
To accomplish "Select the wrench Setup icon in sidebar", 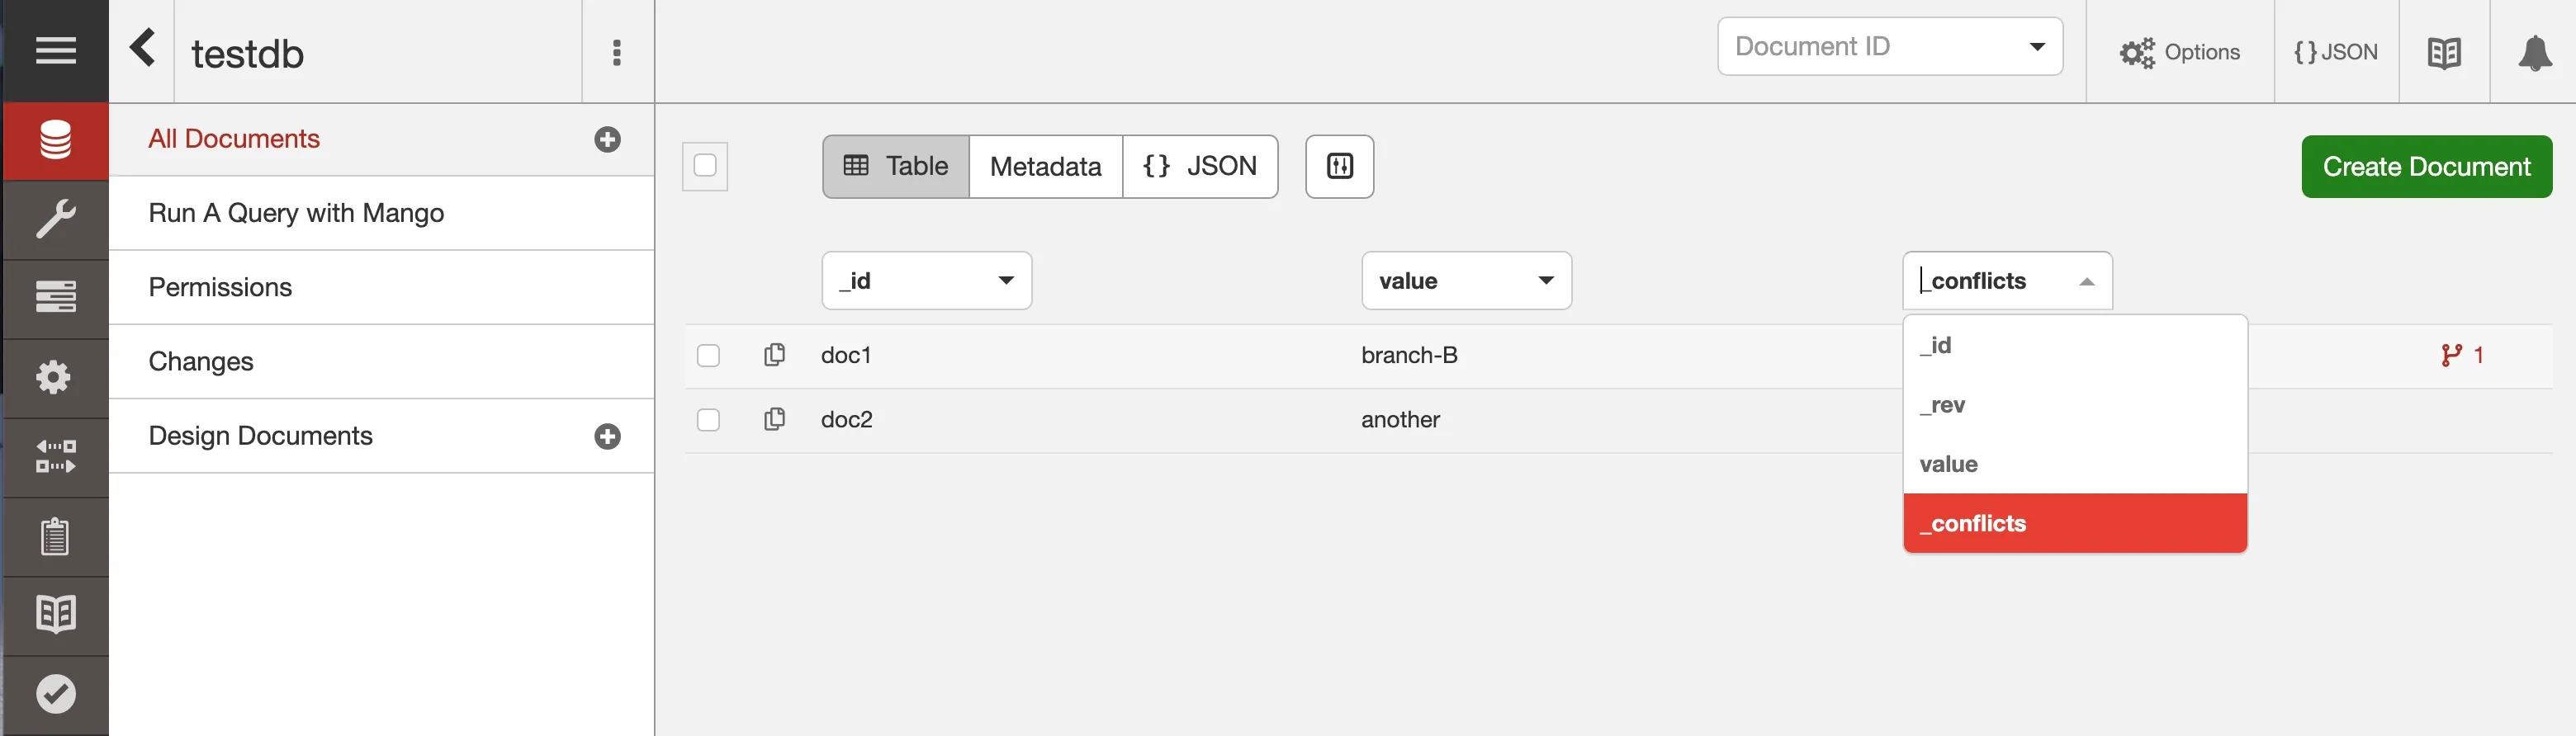I will [54, 217].
